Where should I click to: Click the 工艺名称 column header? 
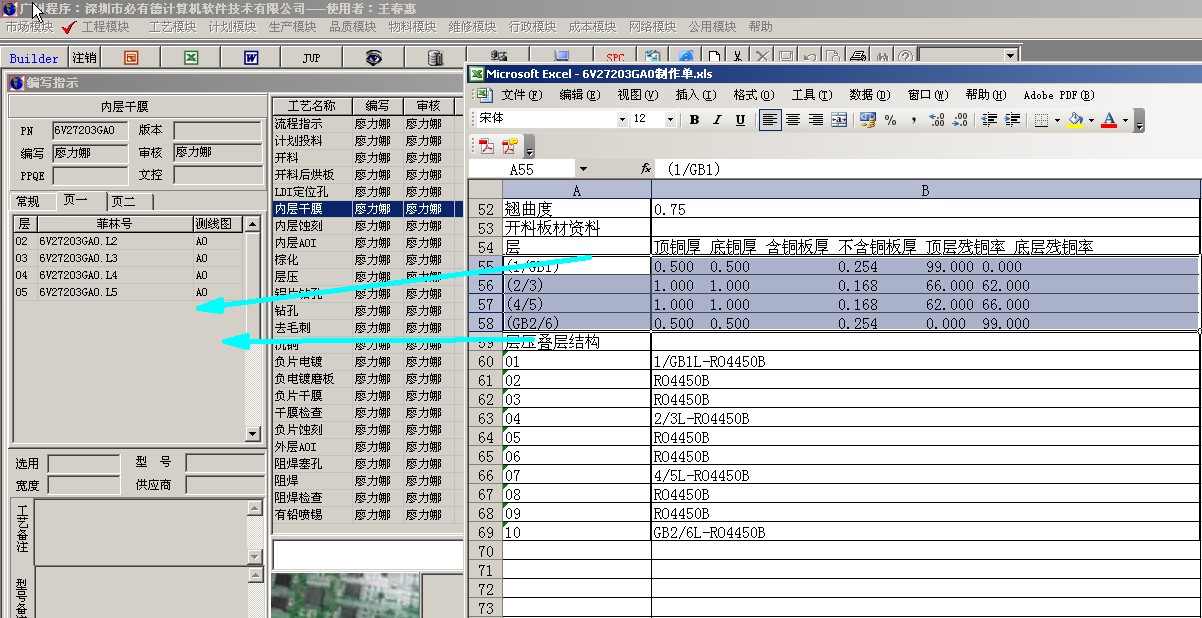[x=311, y=106]
